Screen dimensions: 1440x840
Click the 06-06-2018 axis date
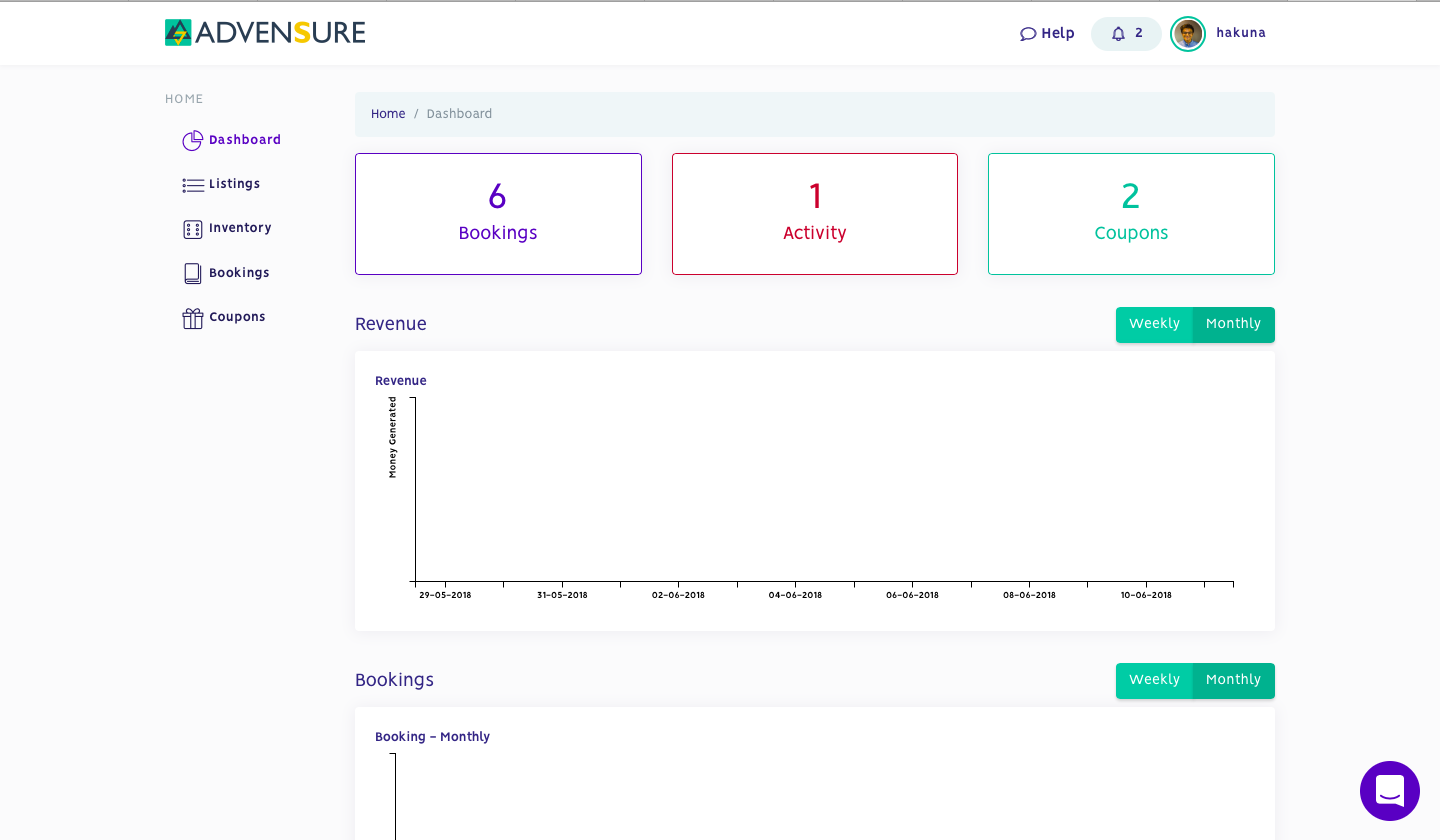(x=912, y=595)
